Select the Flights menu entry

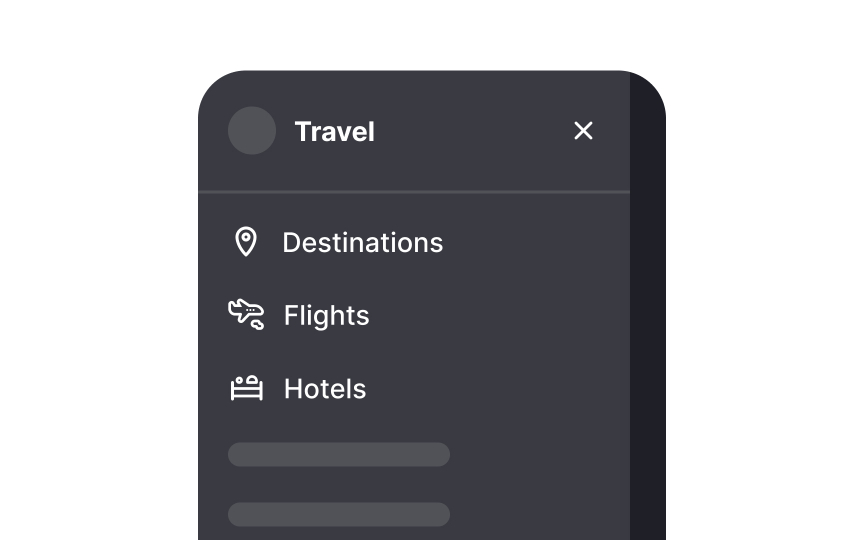pyautogui.click(x=326, y=316)
